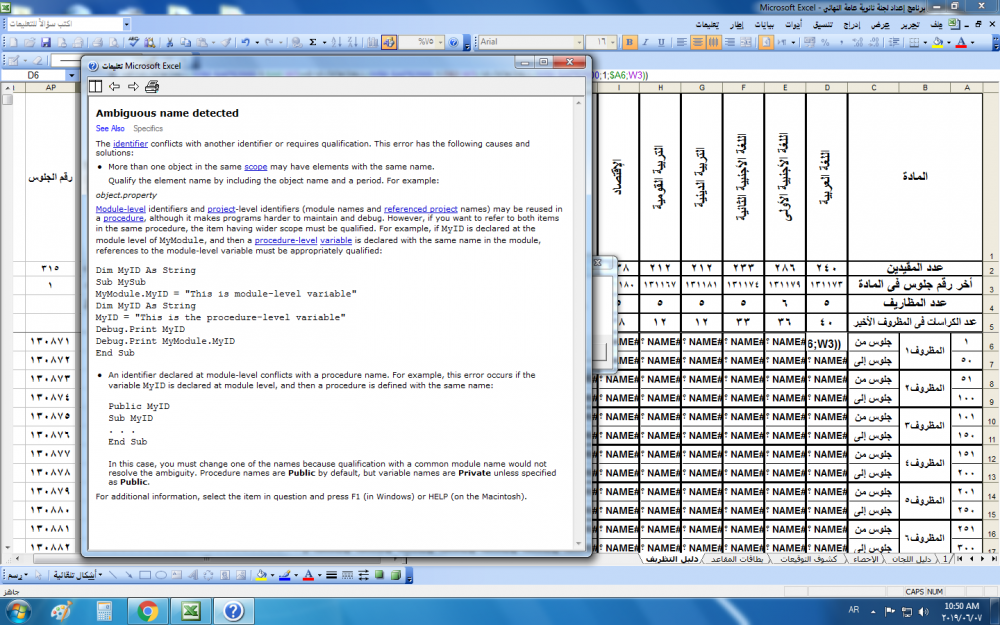Click the Show/tile panes icon in Help window
The height and width of the screenshot is (625, 1000).
point(96,87)
